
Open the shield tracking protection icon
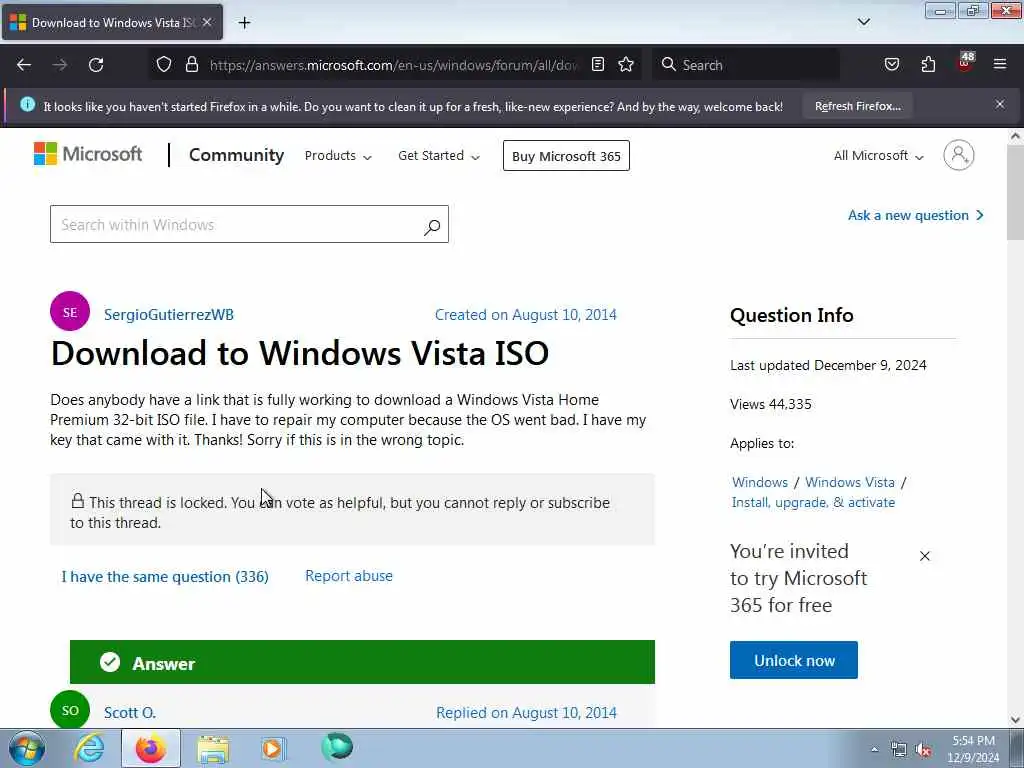(164, 64)
